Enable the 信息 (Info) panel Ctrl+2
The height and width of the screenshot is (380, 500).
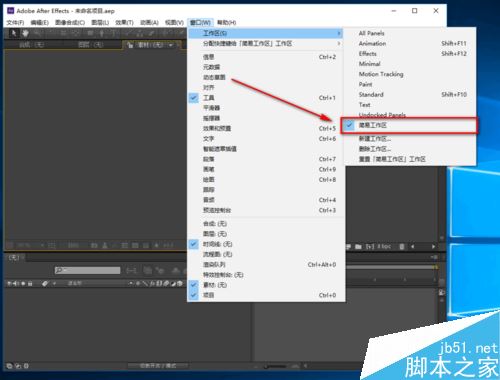(x=266, y=57)
